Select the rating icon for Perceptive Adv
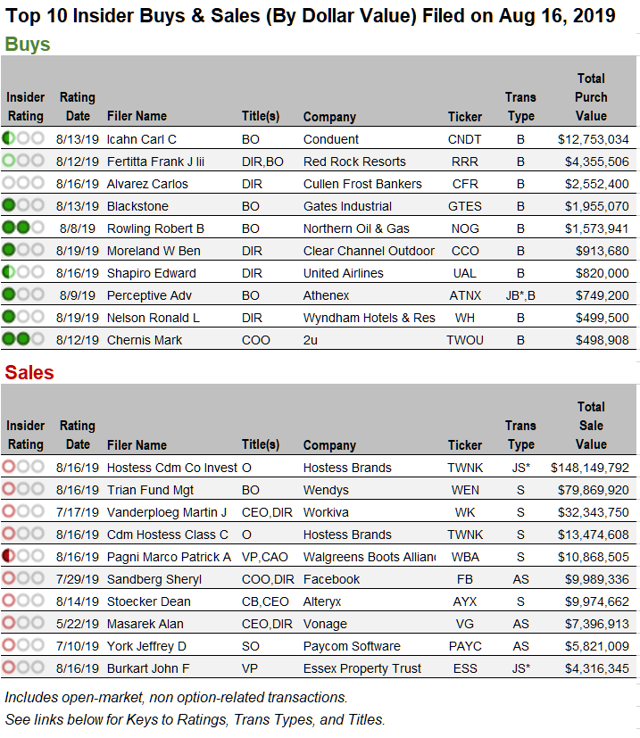 point(23,295)
